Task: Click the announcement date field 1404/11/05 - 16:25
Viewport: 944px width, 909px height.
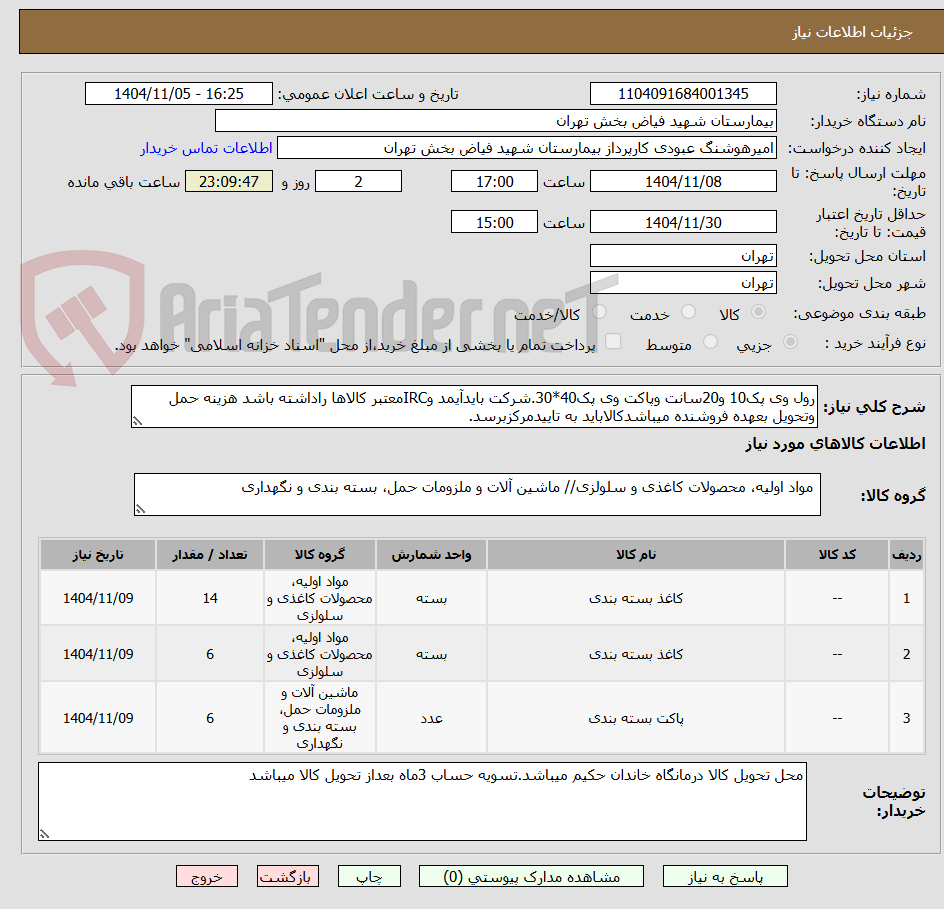Action: (x=179, y=94)
